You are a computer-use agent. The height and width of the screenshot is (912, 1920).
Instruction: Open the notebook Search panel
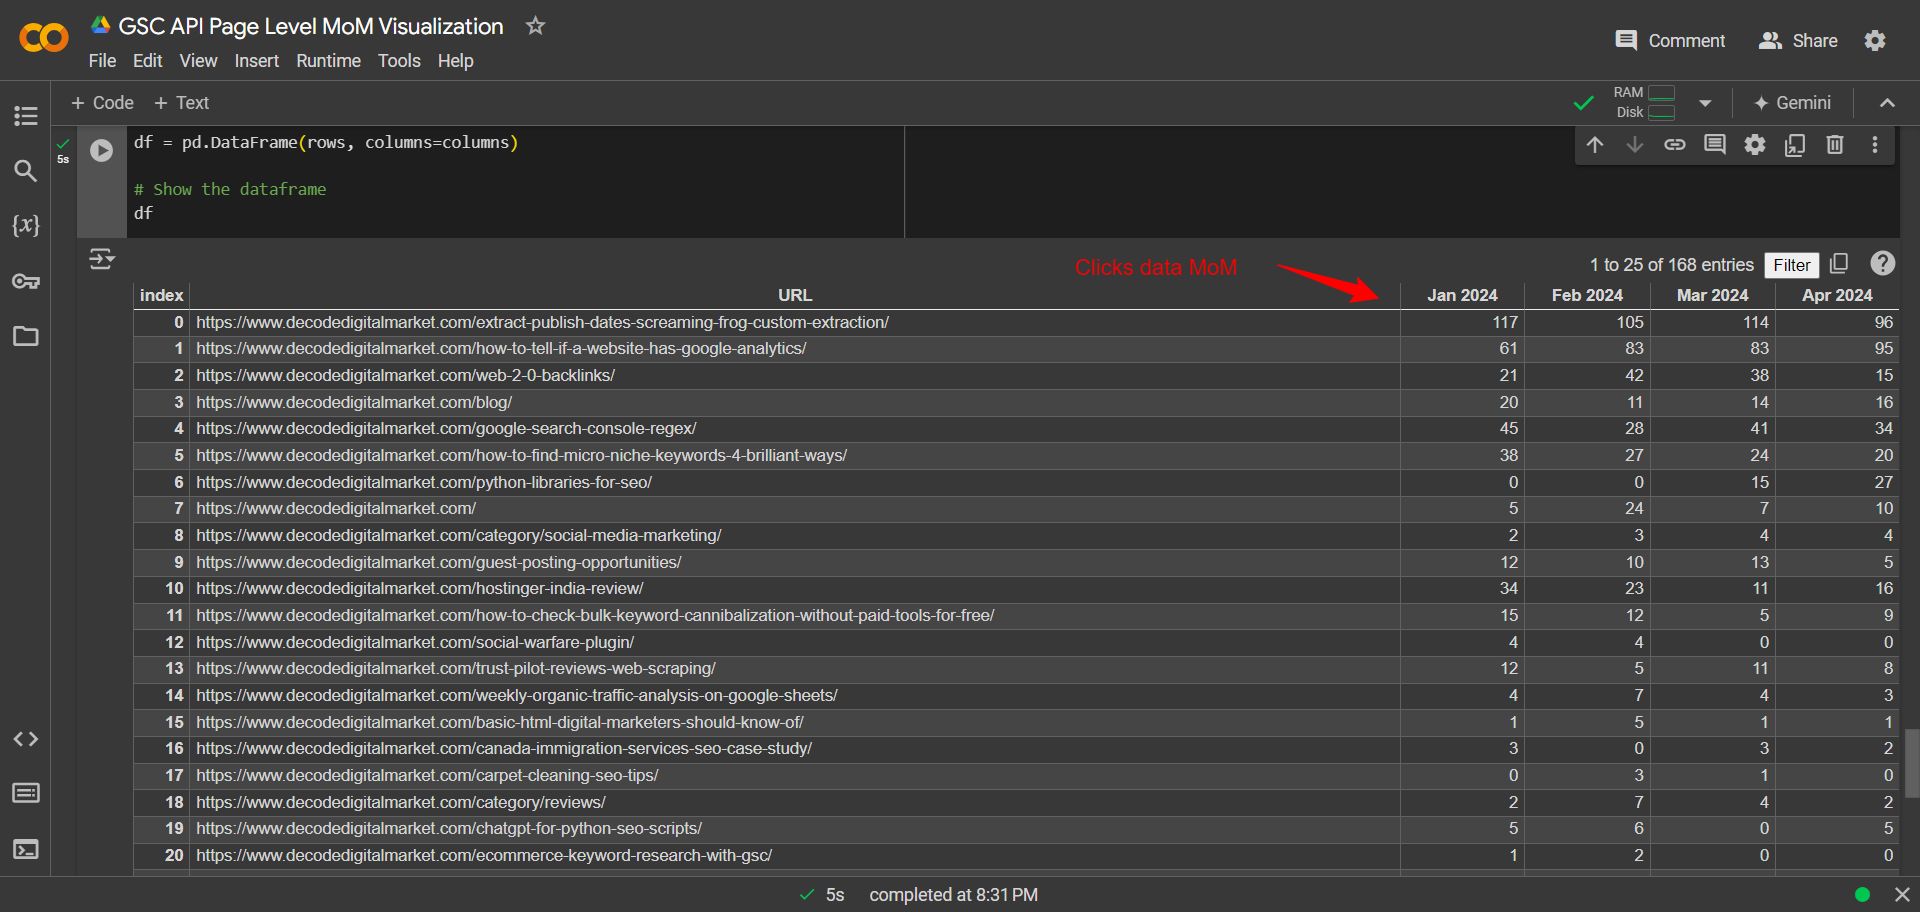(25, 171)
